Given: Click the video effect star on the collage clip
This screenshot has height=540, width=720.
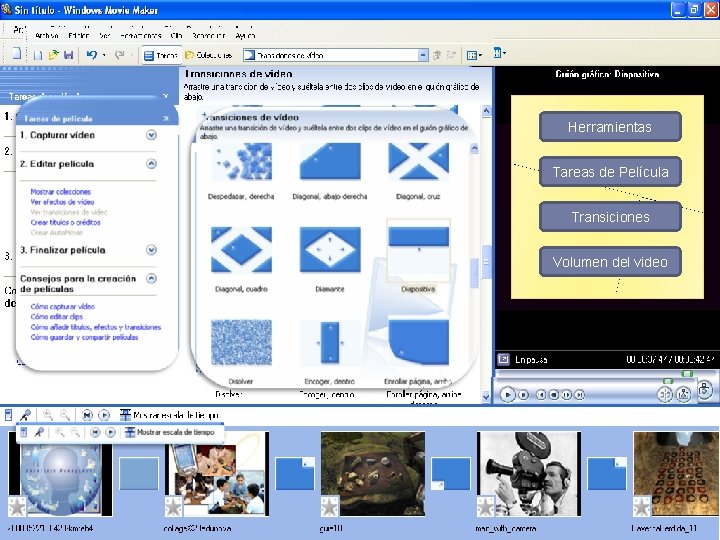Looking at the screenshot, I should pos(174,507).
